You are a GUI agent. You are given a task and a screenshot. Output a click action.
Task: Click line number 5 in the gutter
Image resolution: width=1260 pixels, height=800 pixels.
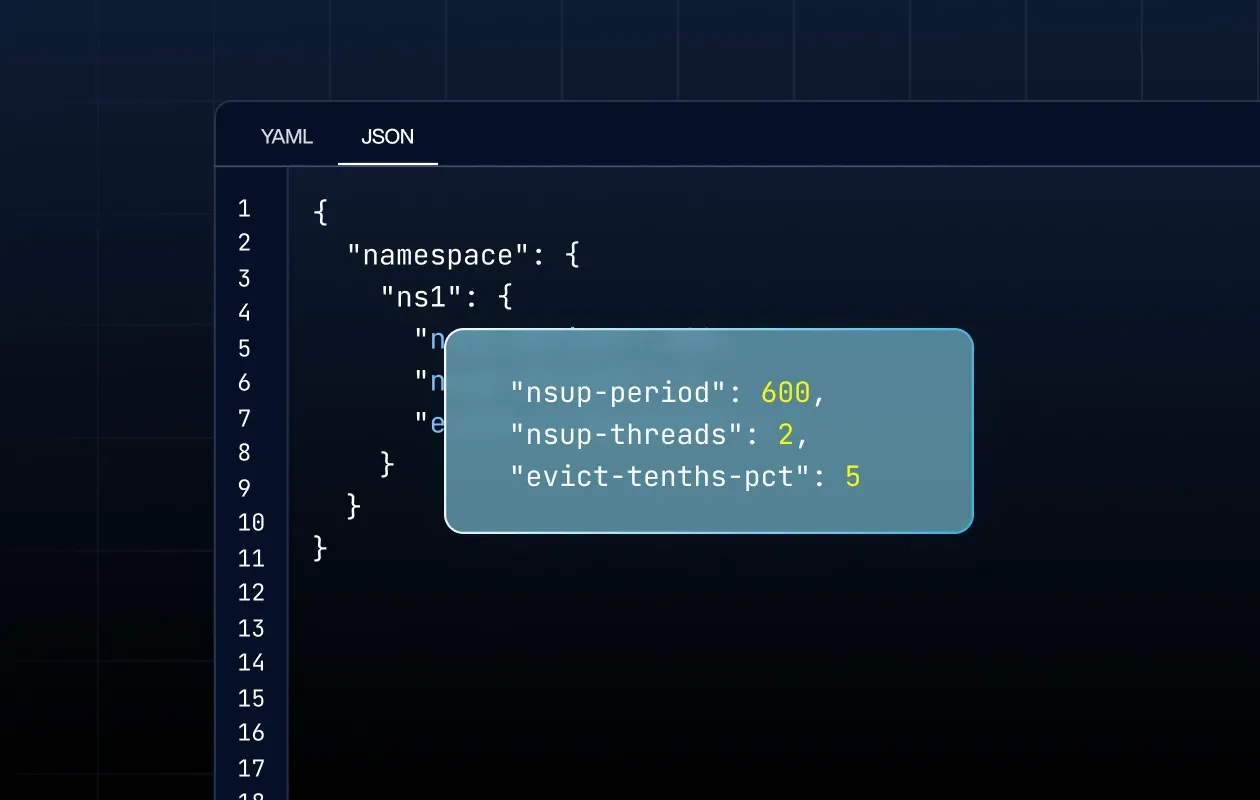tap(244, 349)
